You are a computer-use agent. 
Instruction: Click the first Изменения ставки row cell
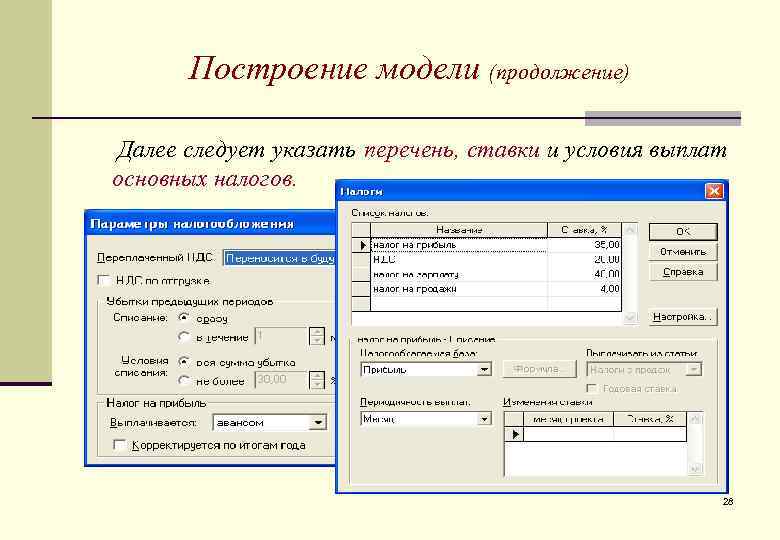[568, 434]
